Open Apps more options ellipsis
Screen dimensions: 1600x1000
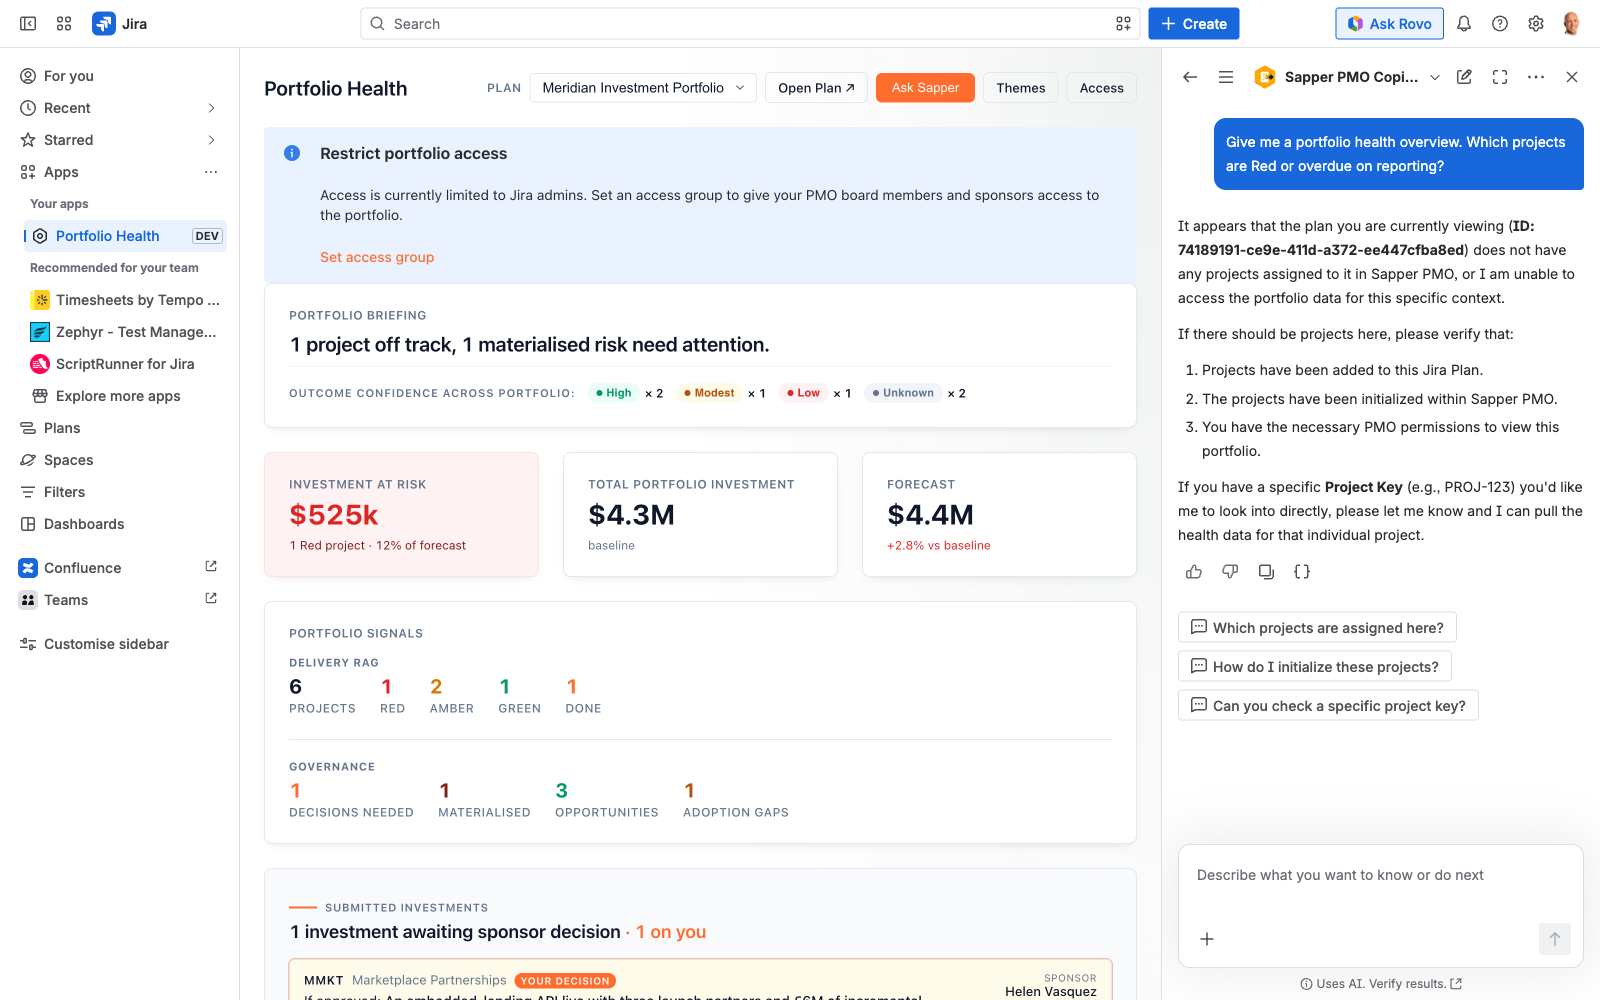click(x=211, y=172)
